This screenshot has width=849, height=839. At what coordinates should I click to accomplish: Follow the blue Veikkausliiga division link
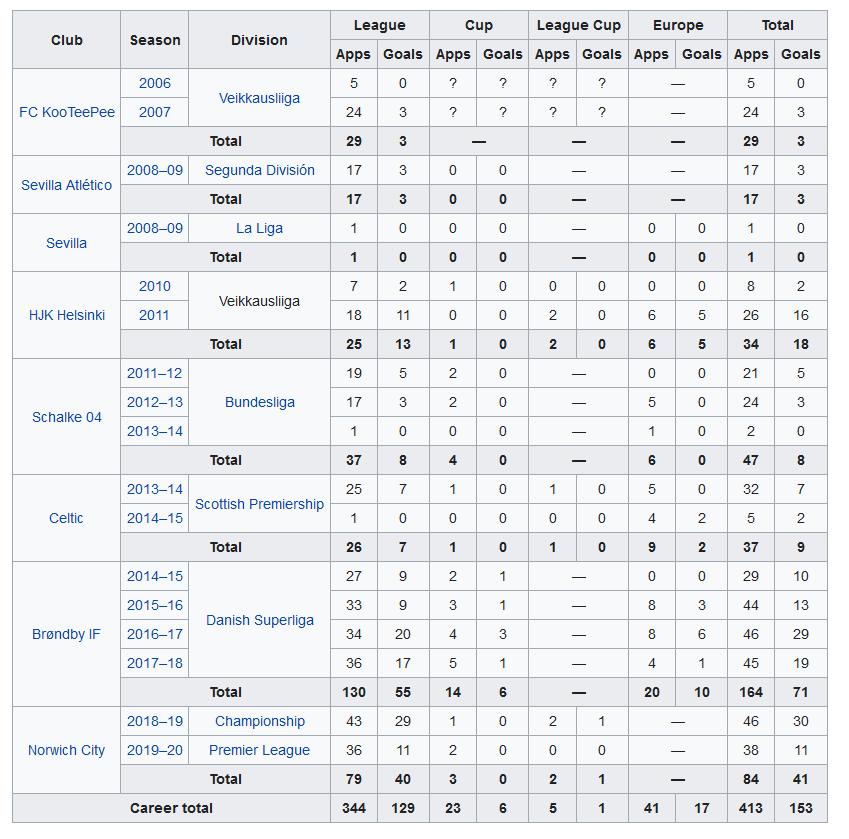(259, 98)
